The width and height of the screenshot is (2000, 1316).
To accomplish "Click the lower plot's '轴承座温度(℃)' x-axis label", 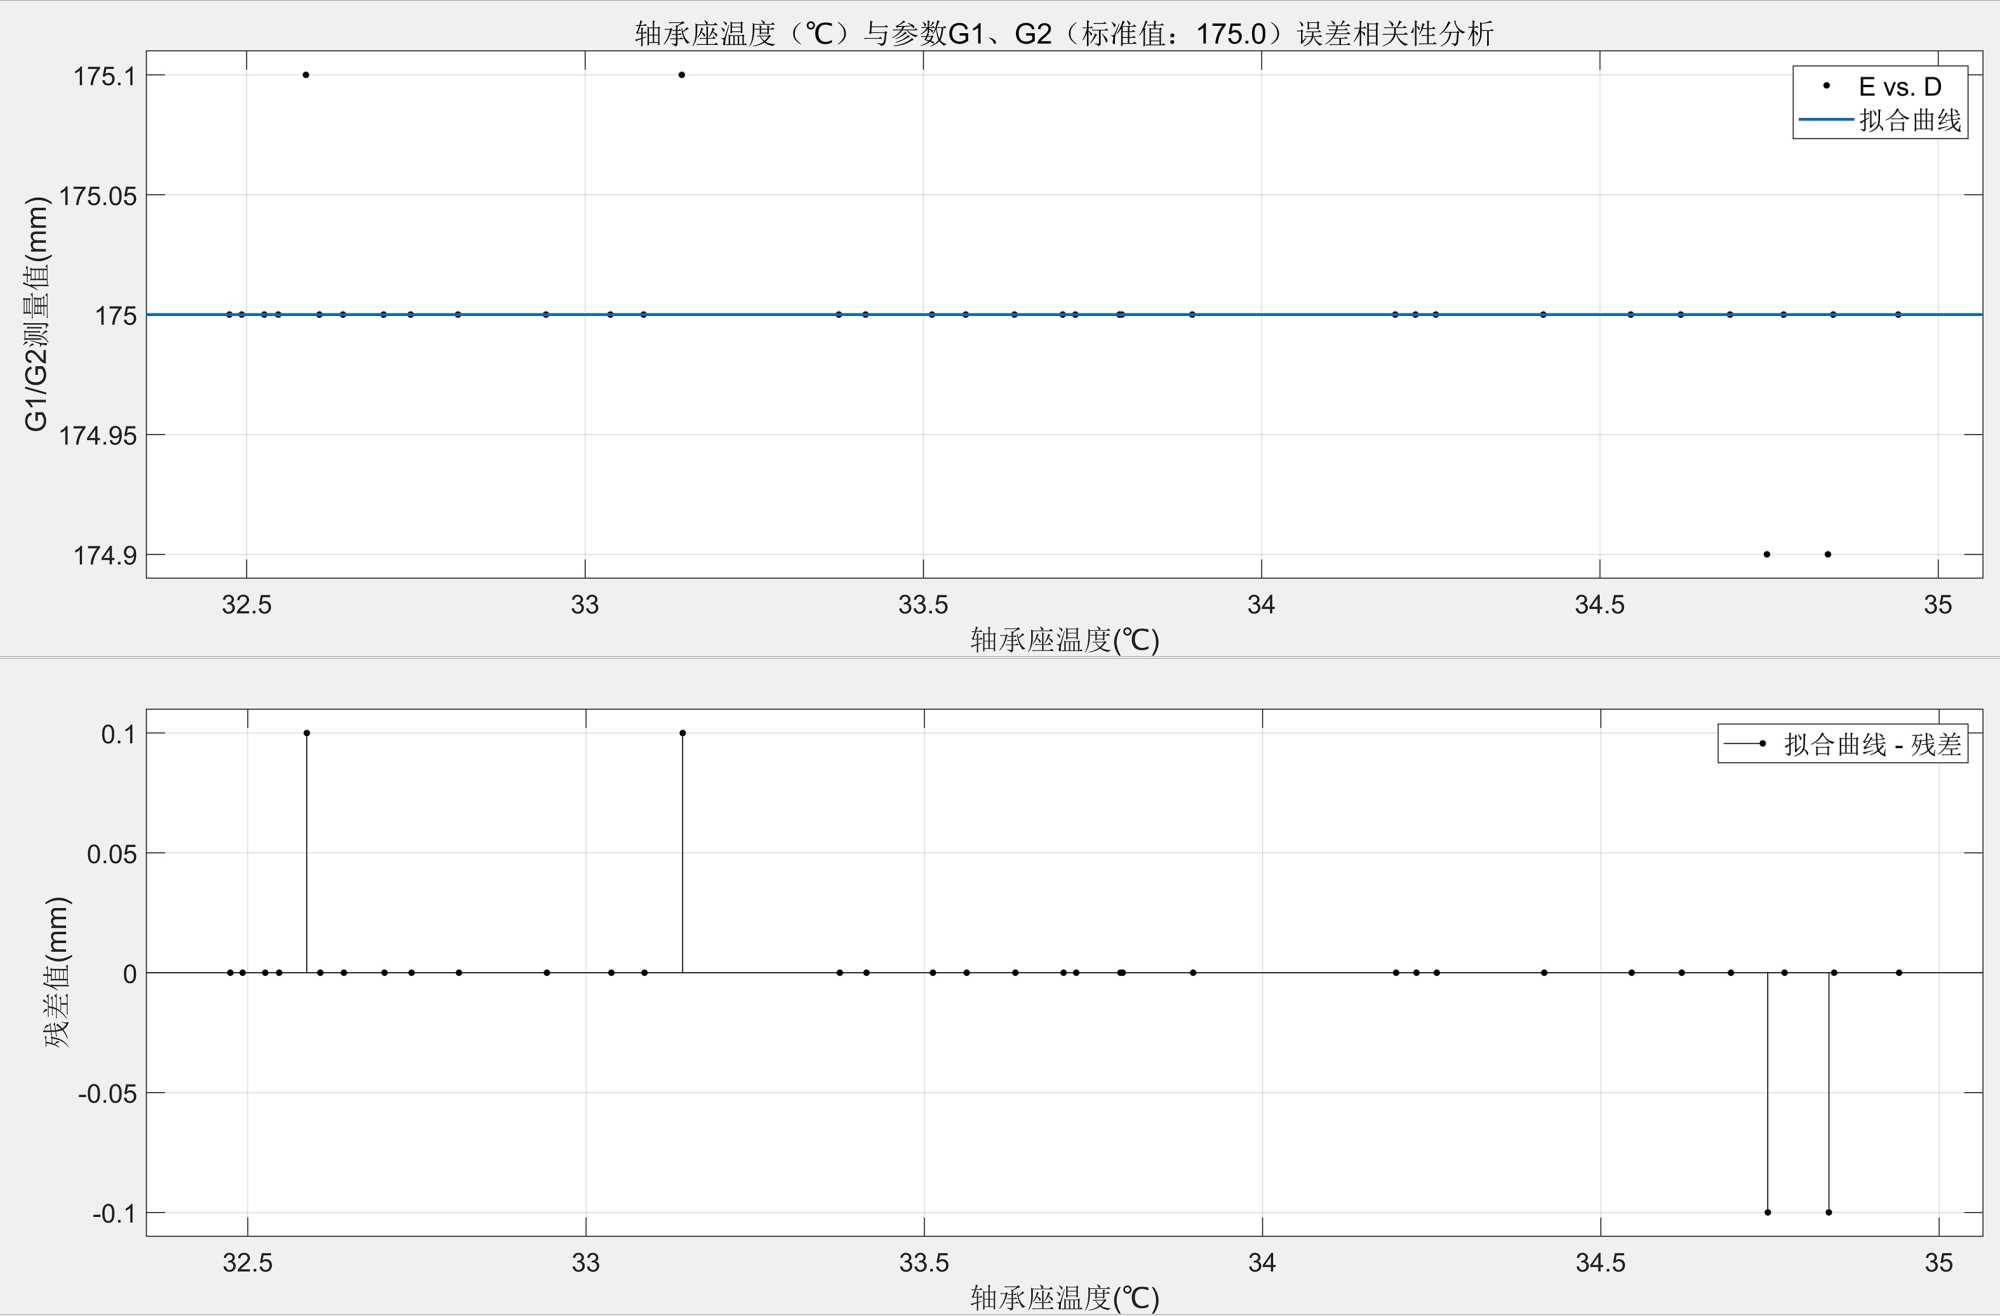I will coord(1064,1298).
